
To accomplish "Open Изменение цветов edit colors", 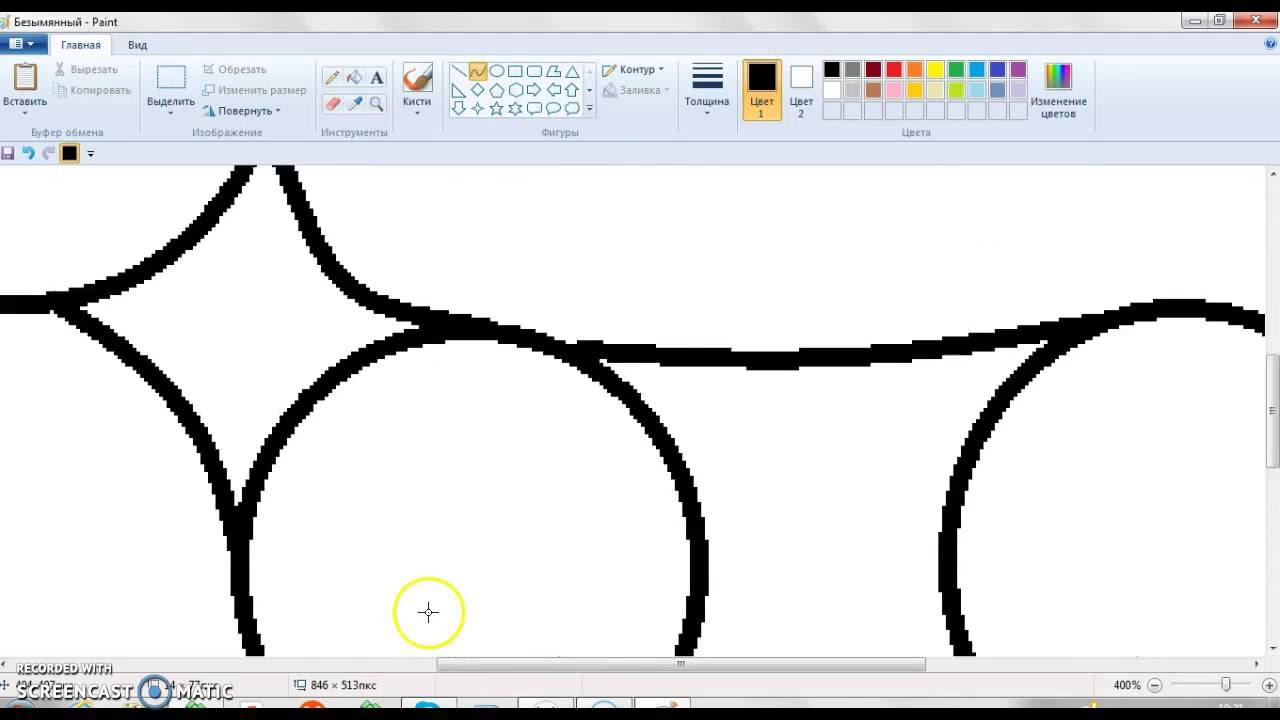I will tap(1058, 90).
